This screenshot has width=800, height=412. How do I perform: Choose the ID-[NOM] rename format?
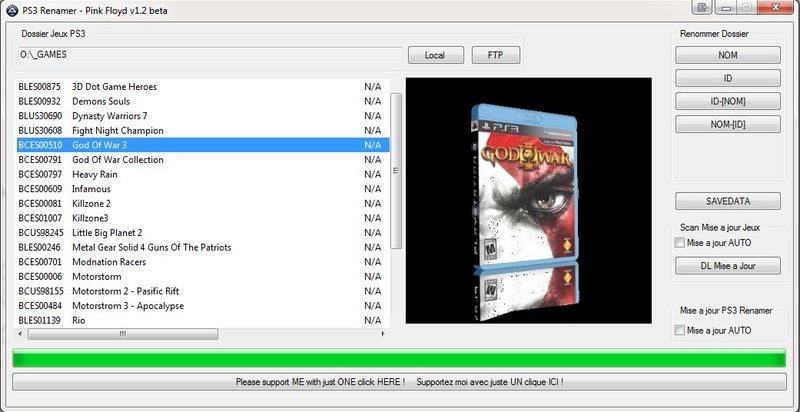pos(728,101)
